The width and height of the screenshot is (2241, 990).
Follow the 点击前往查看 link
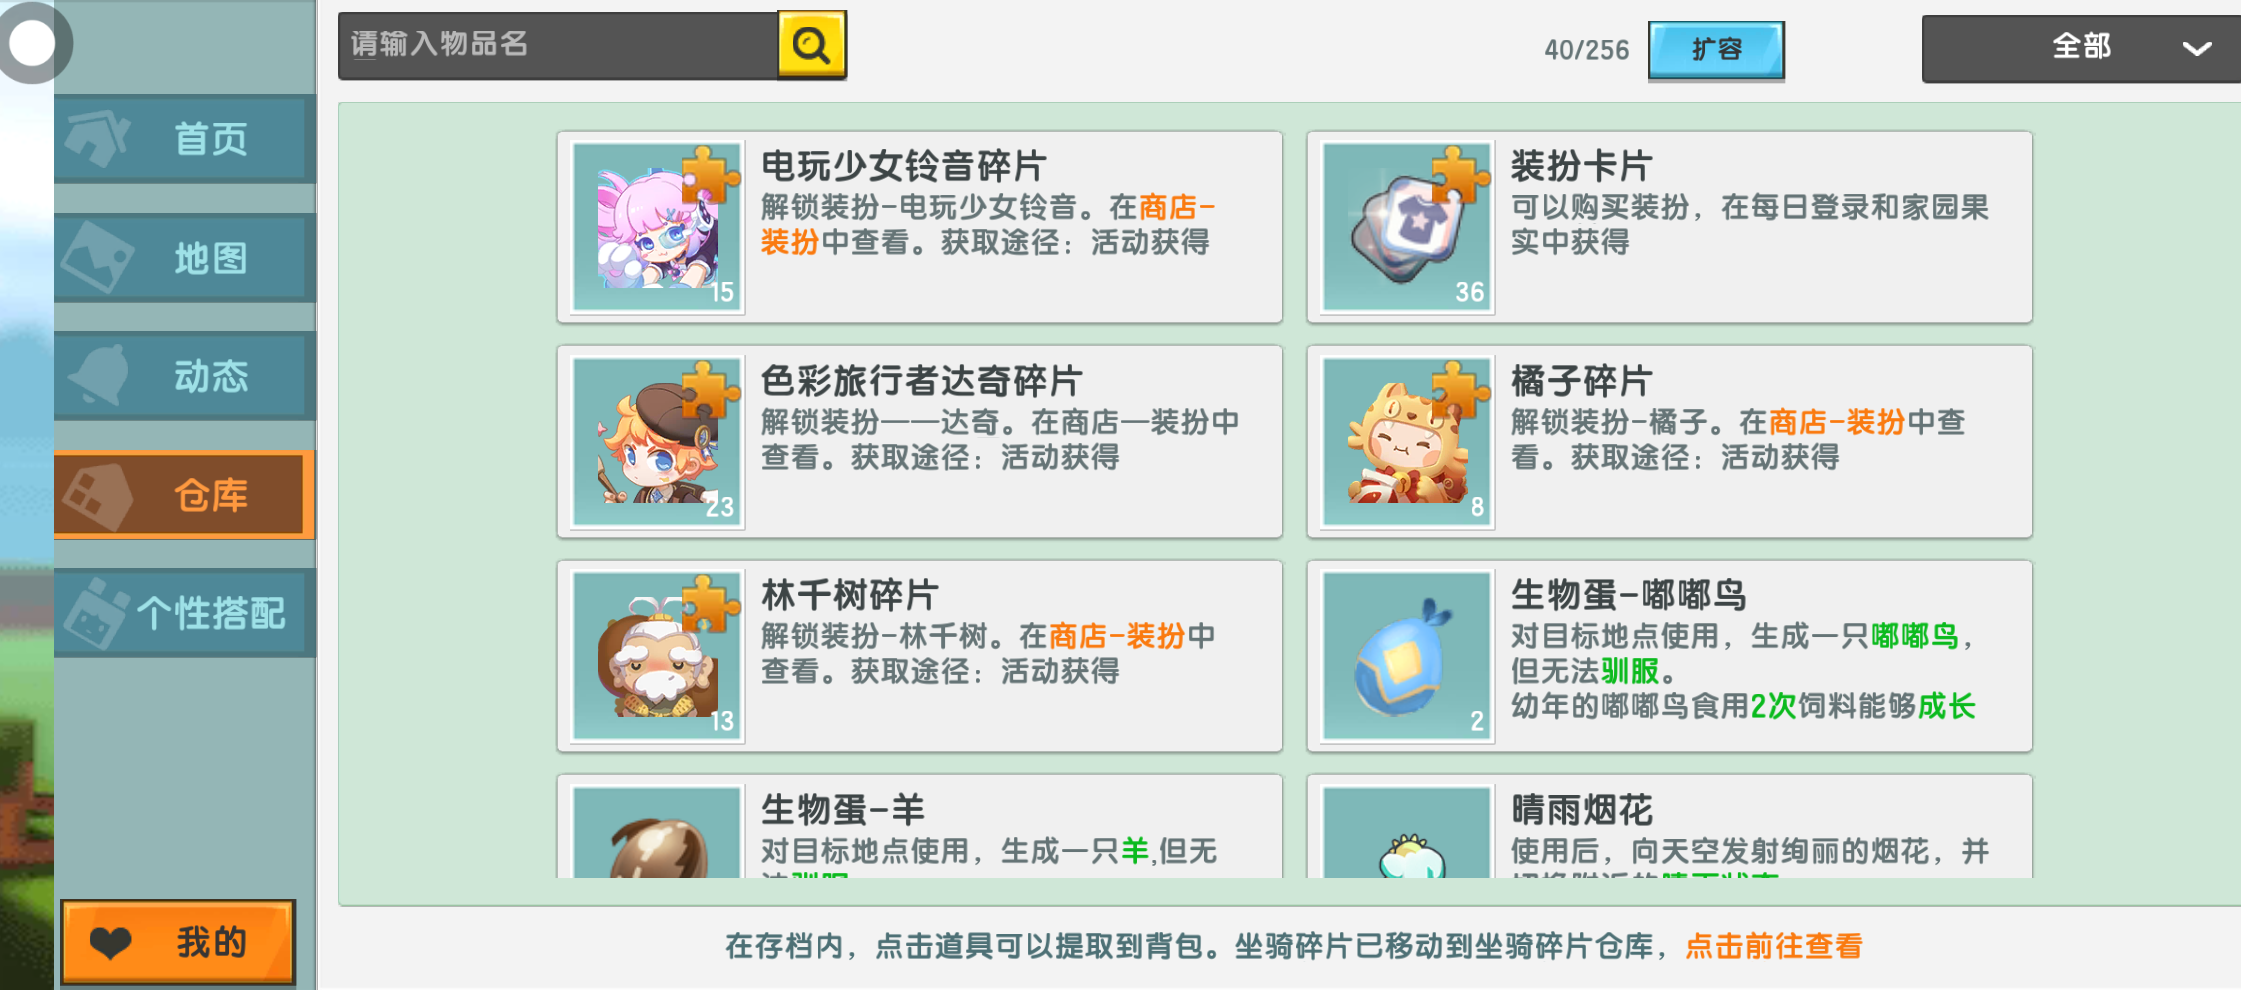1773,946
